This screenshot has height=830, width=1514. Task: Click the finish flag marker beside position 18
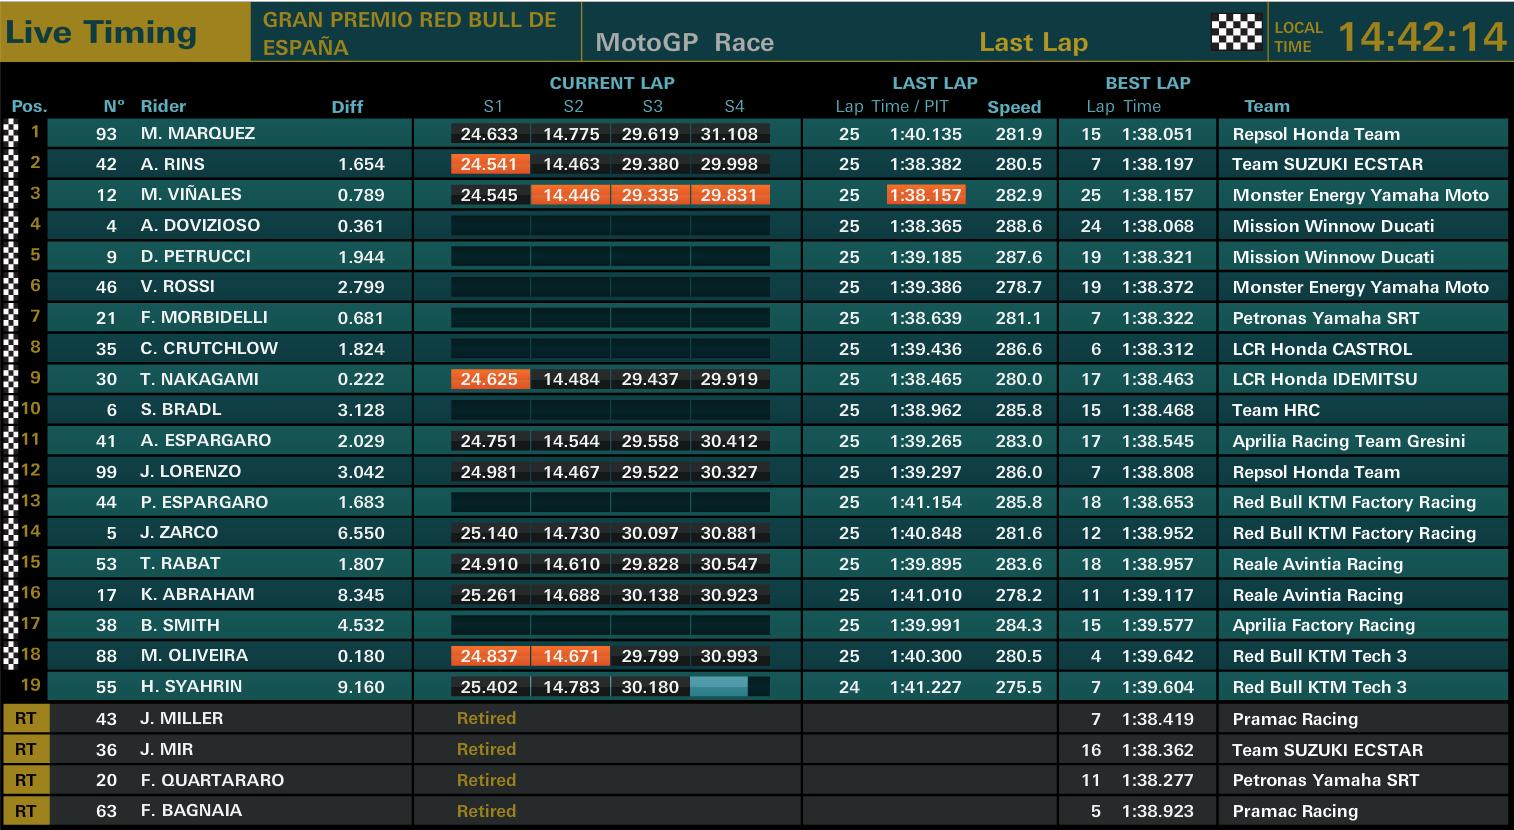click(12, 655)
